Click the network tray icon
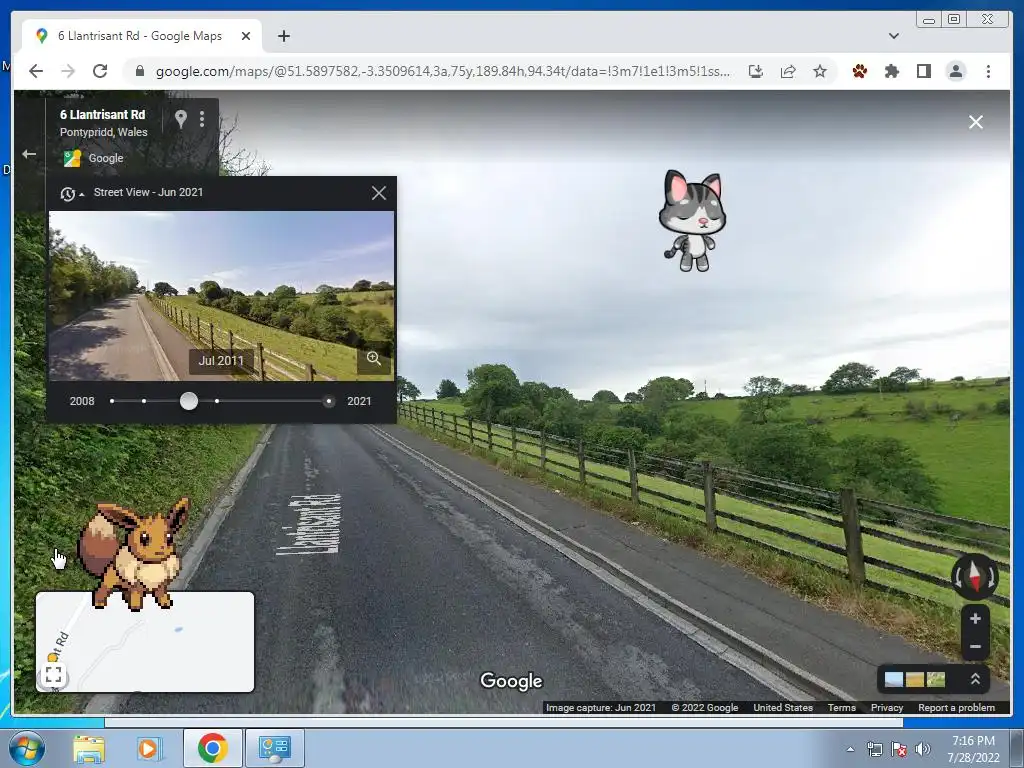This screenshot has width=1024, height=768. pyautogui.click(x=874, y=749)
